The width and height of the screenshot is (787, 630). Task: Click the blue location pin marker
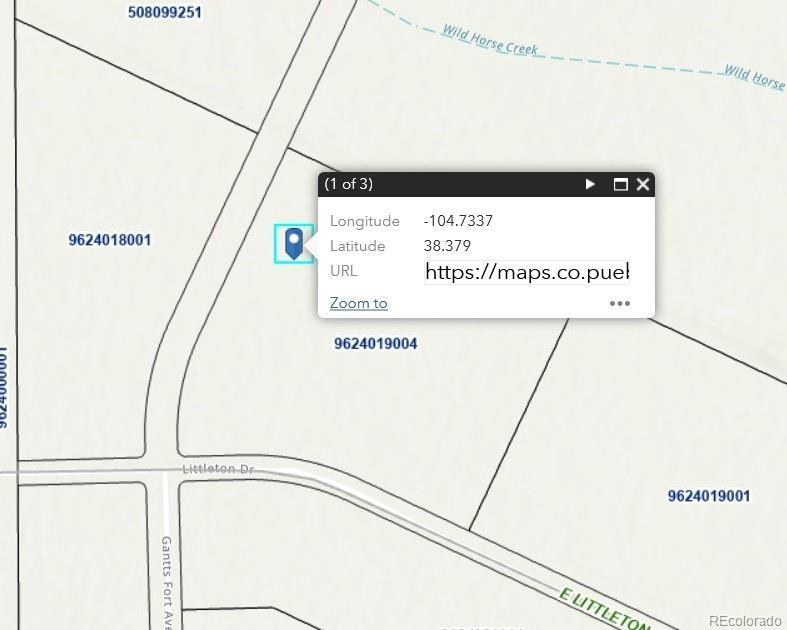294,244
